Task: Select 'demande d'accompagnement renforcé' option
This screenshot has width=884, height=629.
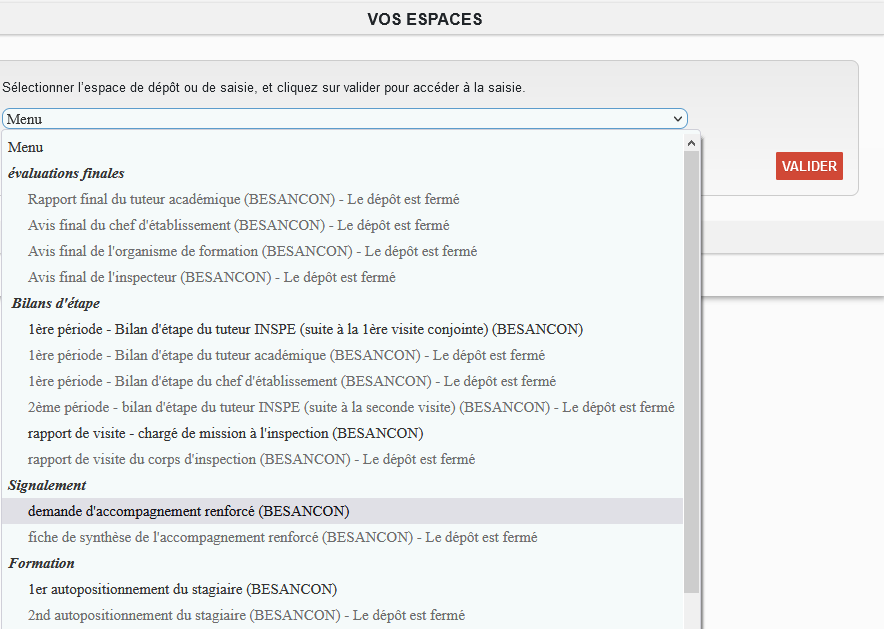Action: pos(189,511)
